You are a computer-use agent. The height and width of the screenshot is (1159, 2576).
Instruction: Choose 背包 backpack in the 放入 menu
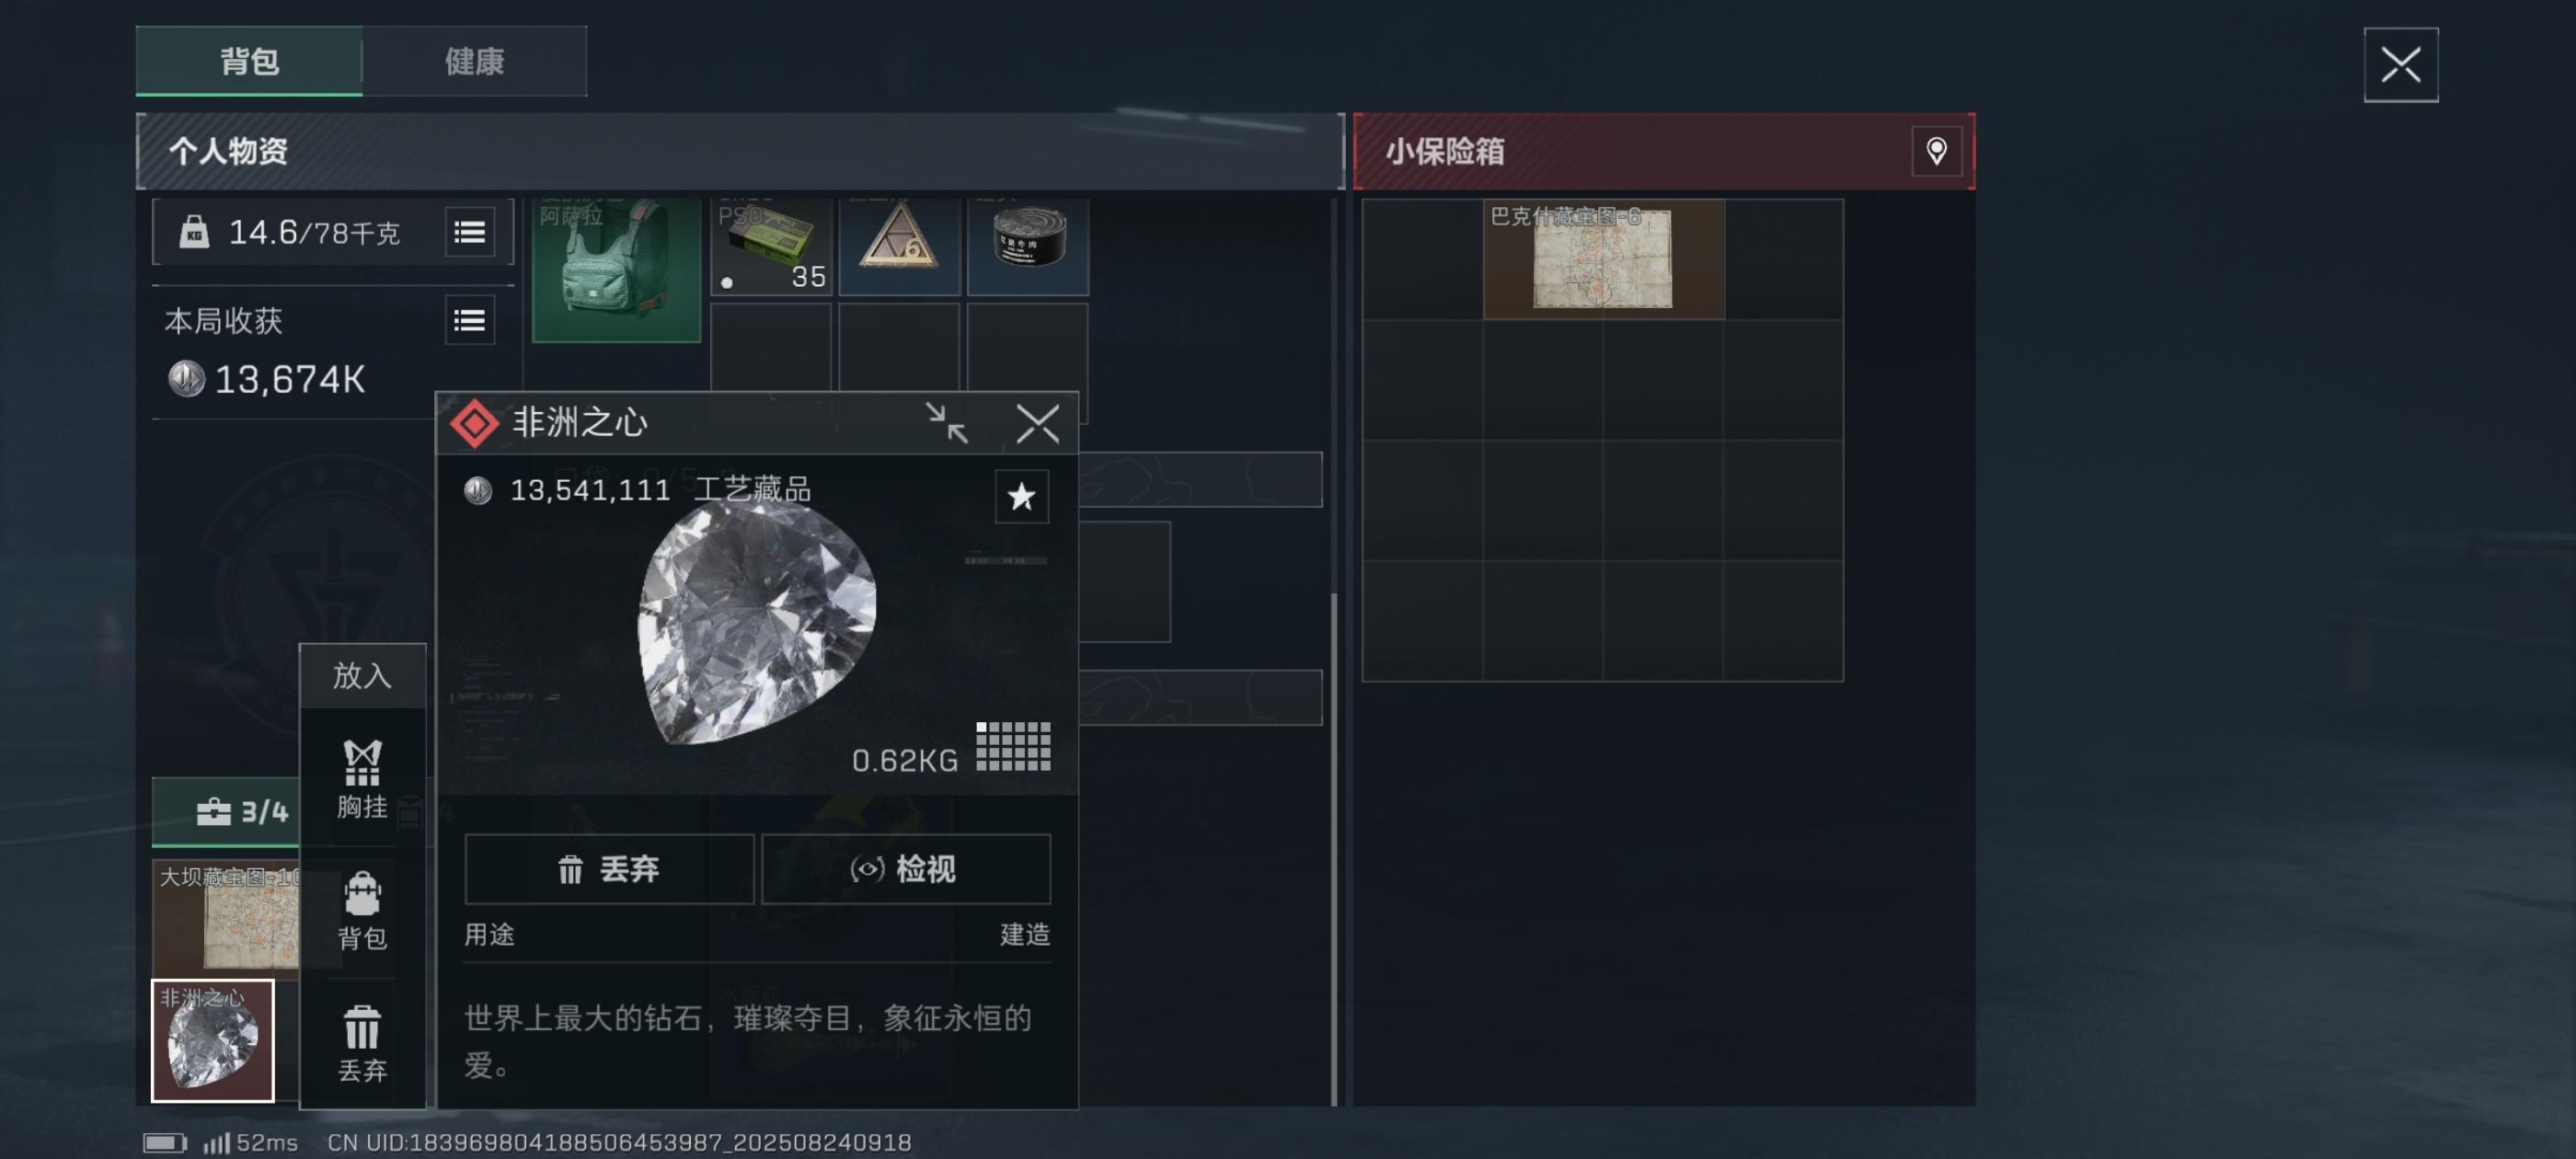point(362,911)
